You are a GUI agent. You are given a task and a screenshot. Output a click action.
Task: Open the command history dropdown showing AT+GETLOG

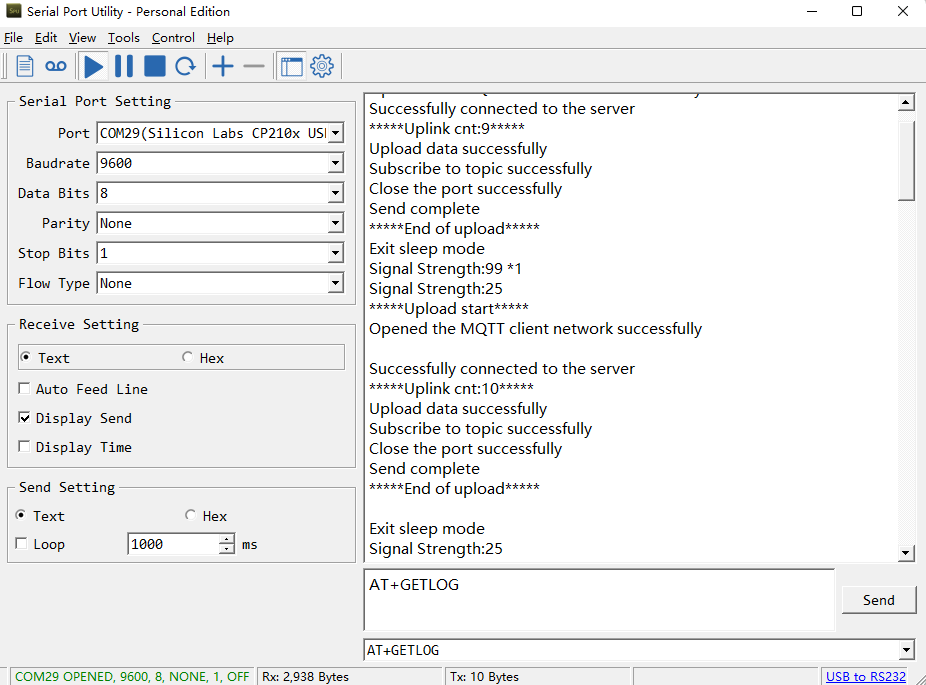tap(907, 650)
